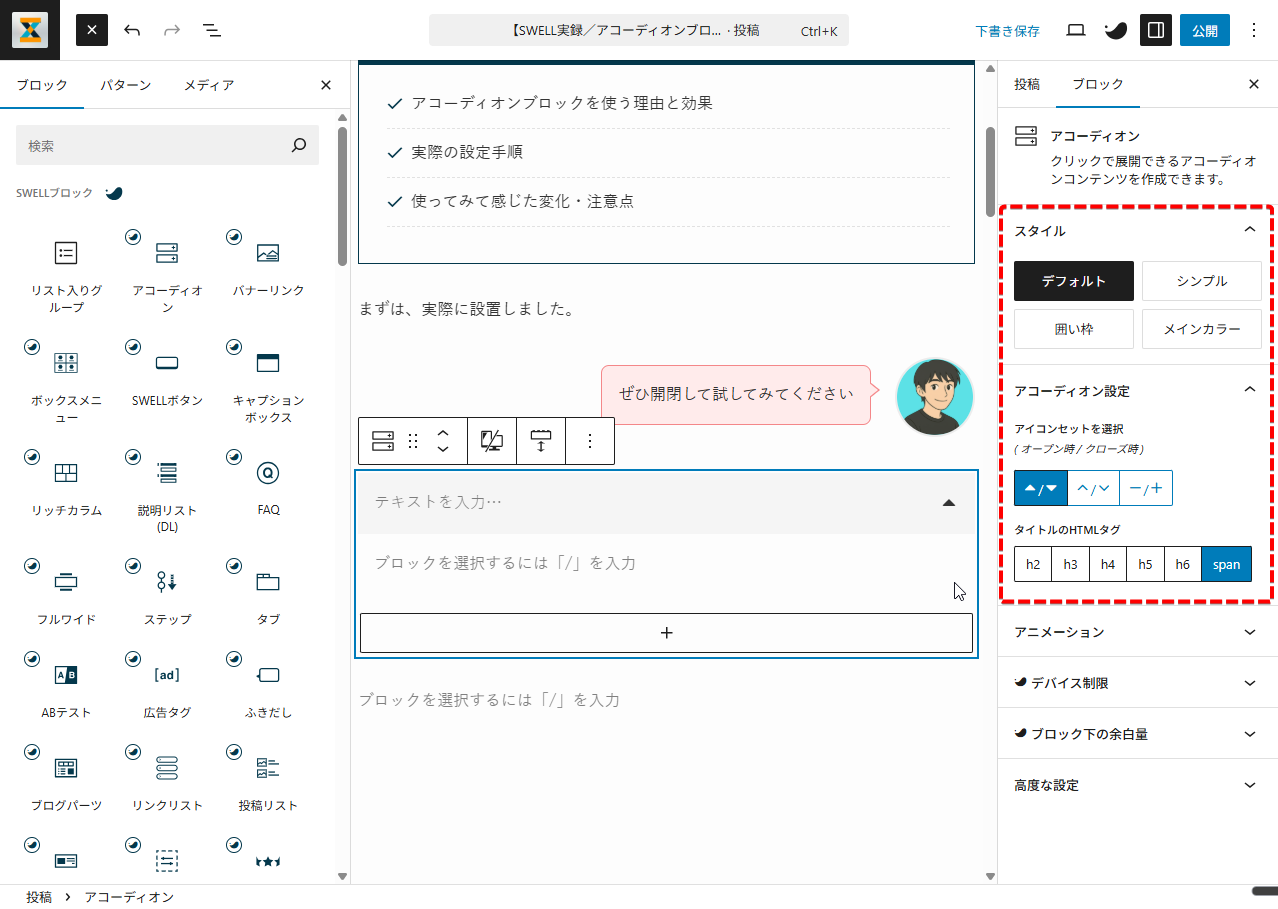Open the document overview list icon
Screen dimensions: 1278x909
[211, 30]
